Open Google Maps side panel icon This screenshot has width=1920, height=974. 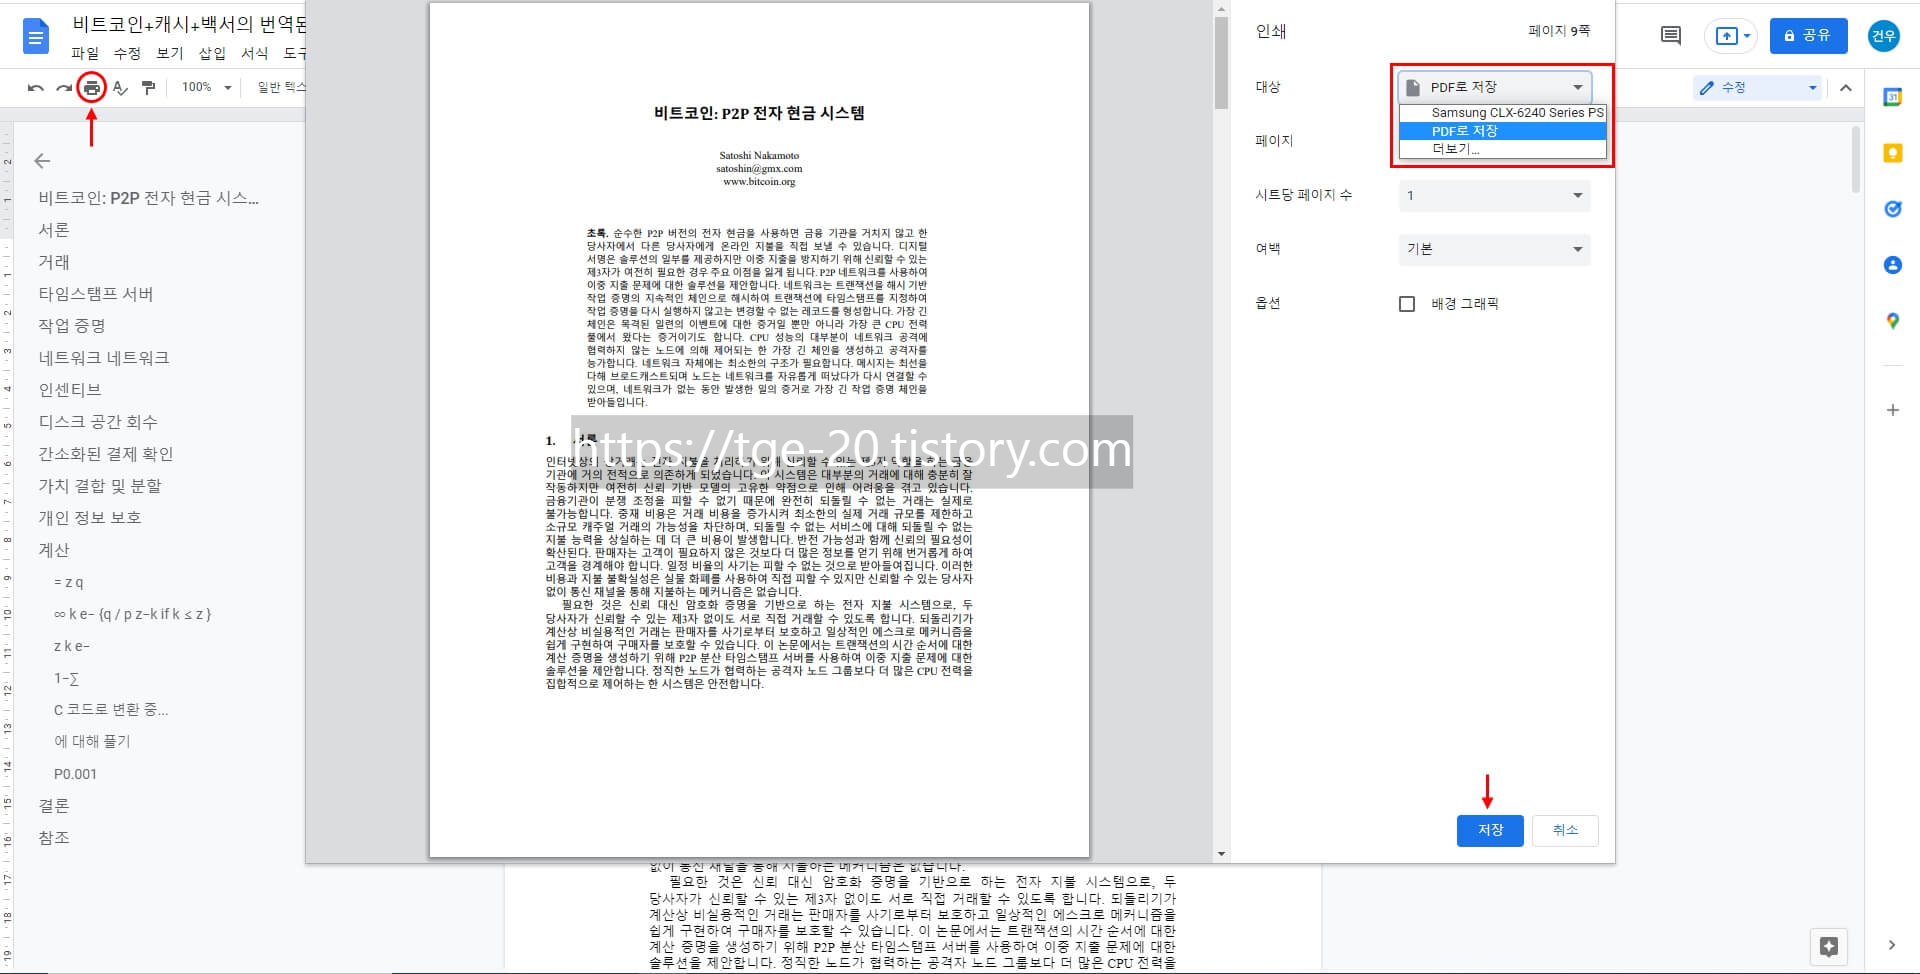[1892, 321]
